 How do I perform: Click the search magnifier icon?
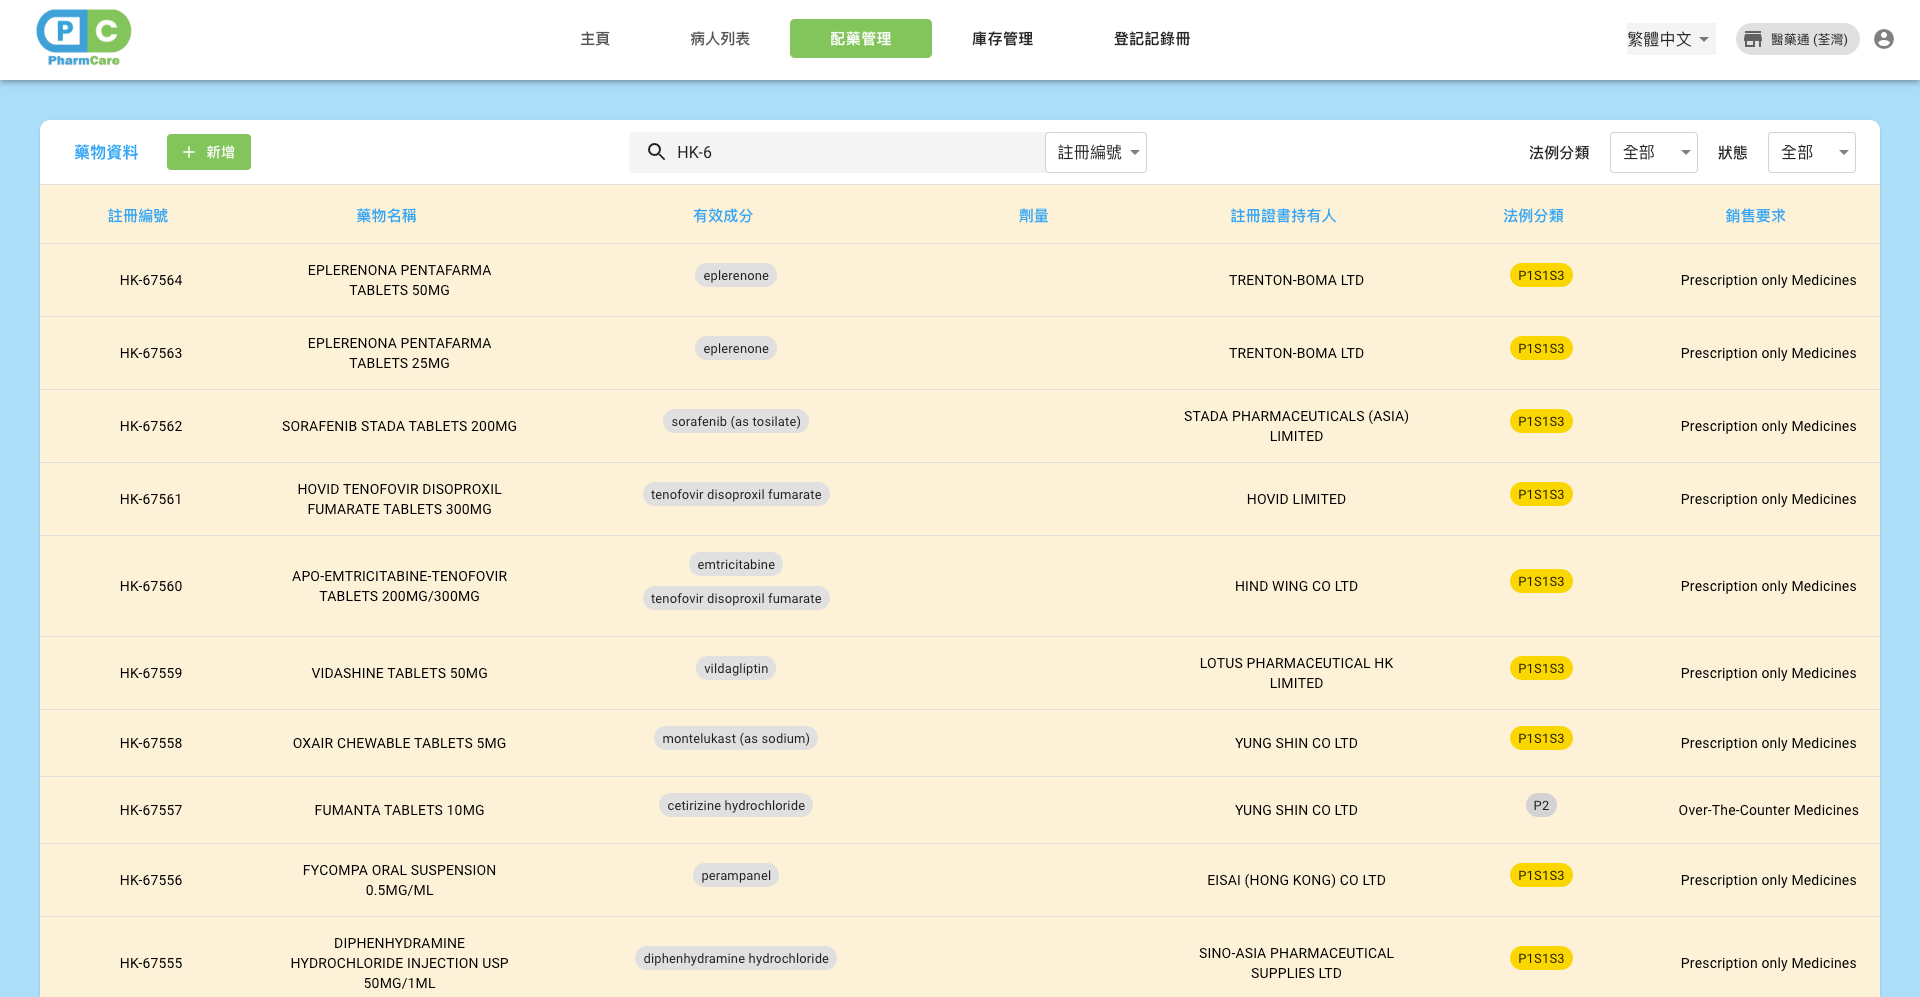click(x=656, y=152)
